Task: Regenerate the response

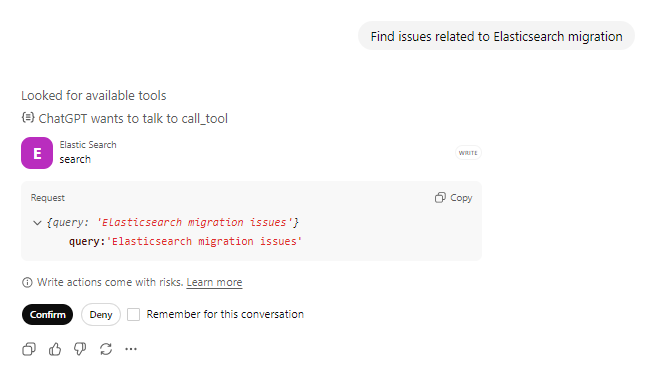Action: pos(106,349)
